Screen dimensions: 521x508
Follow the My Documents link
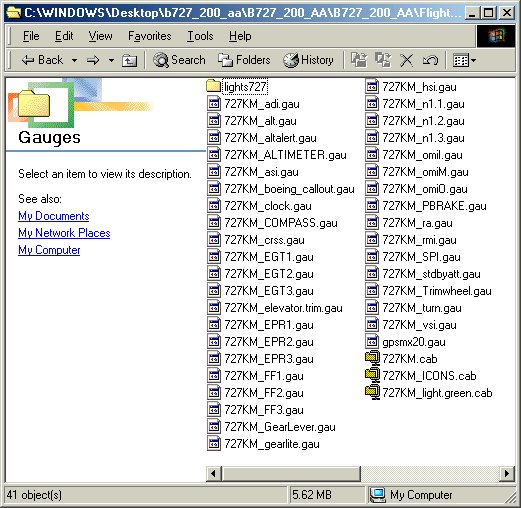pos(54,216)
